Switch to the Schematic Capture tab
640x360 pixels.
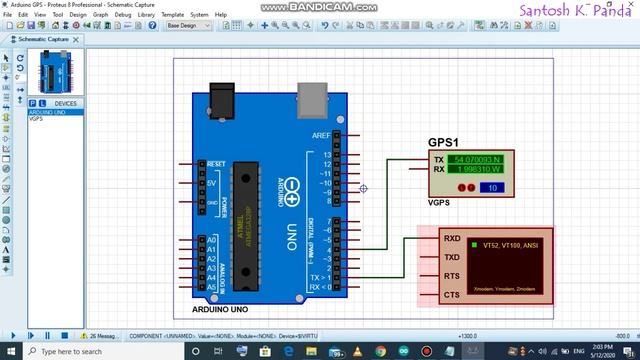43,39
